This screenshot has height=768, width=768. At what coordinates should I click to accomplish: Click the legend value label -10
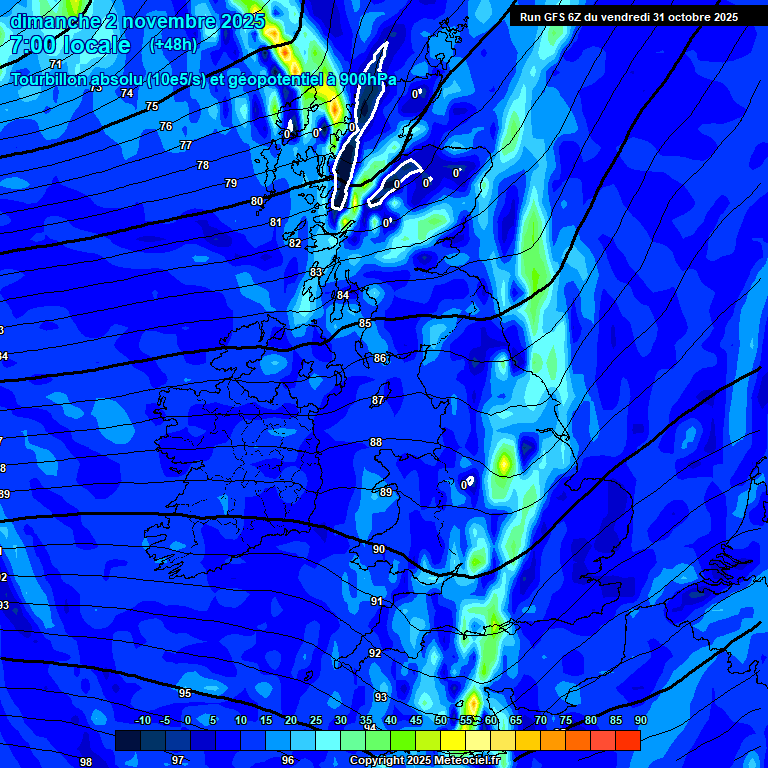[x=142, y=720]
